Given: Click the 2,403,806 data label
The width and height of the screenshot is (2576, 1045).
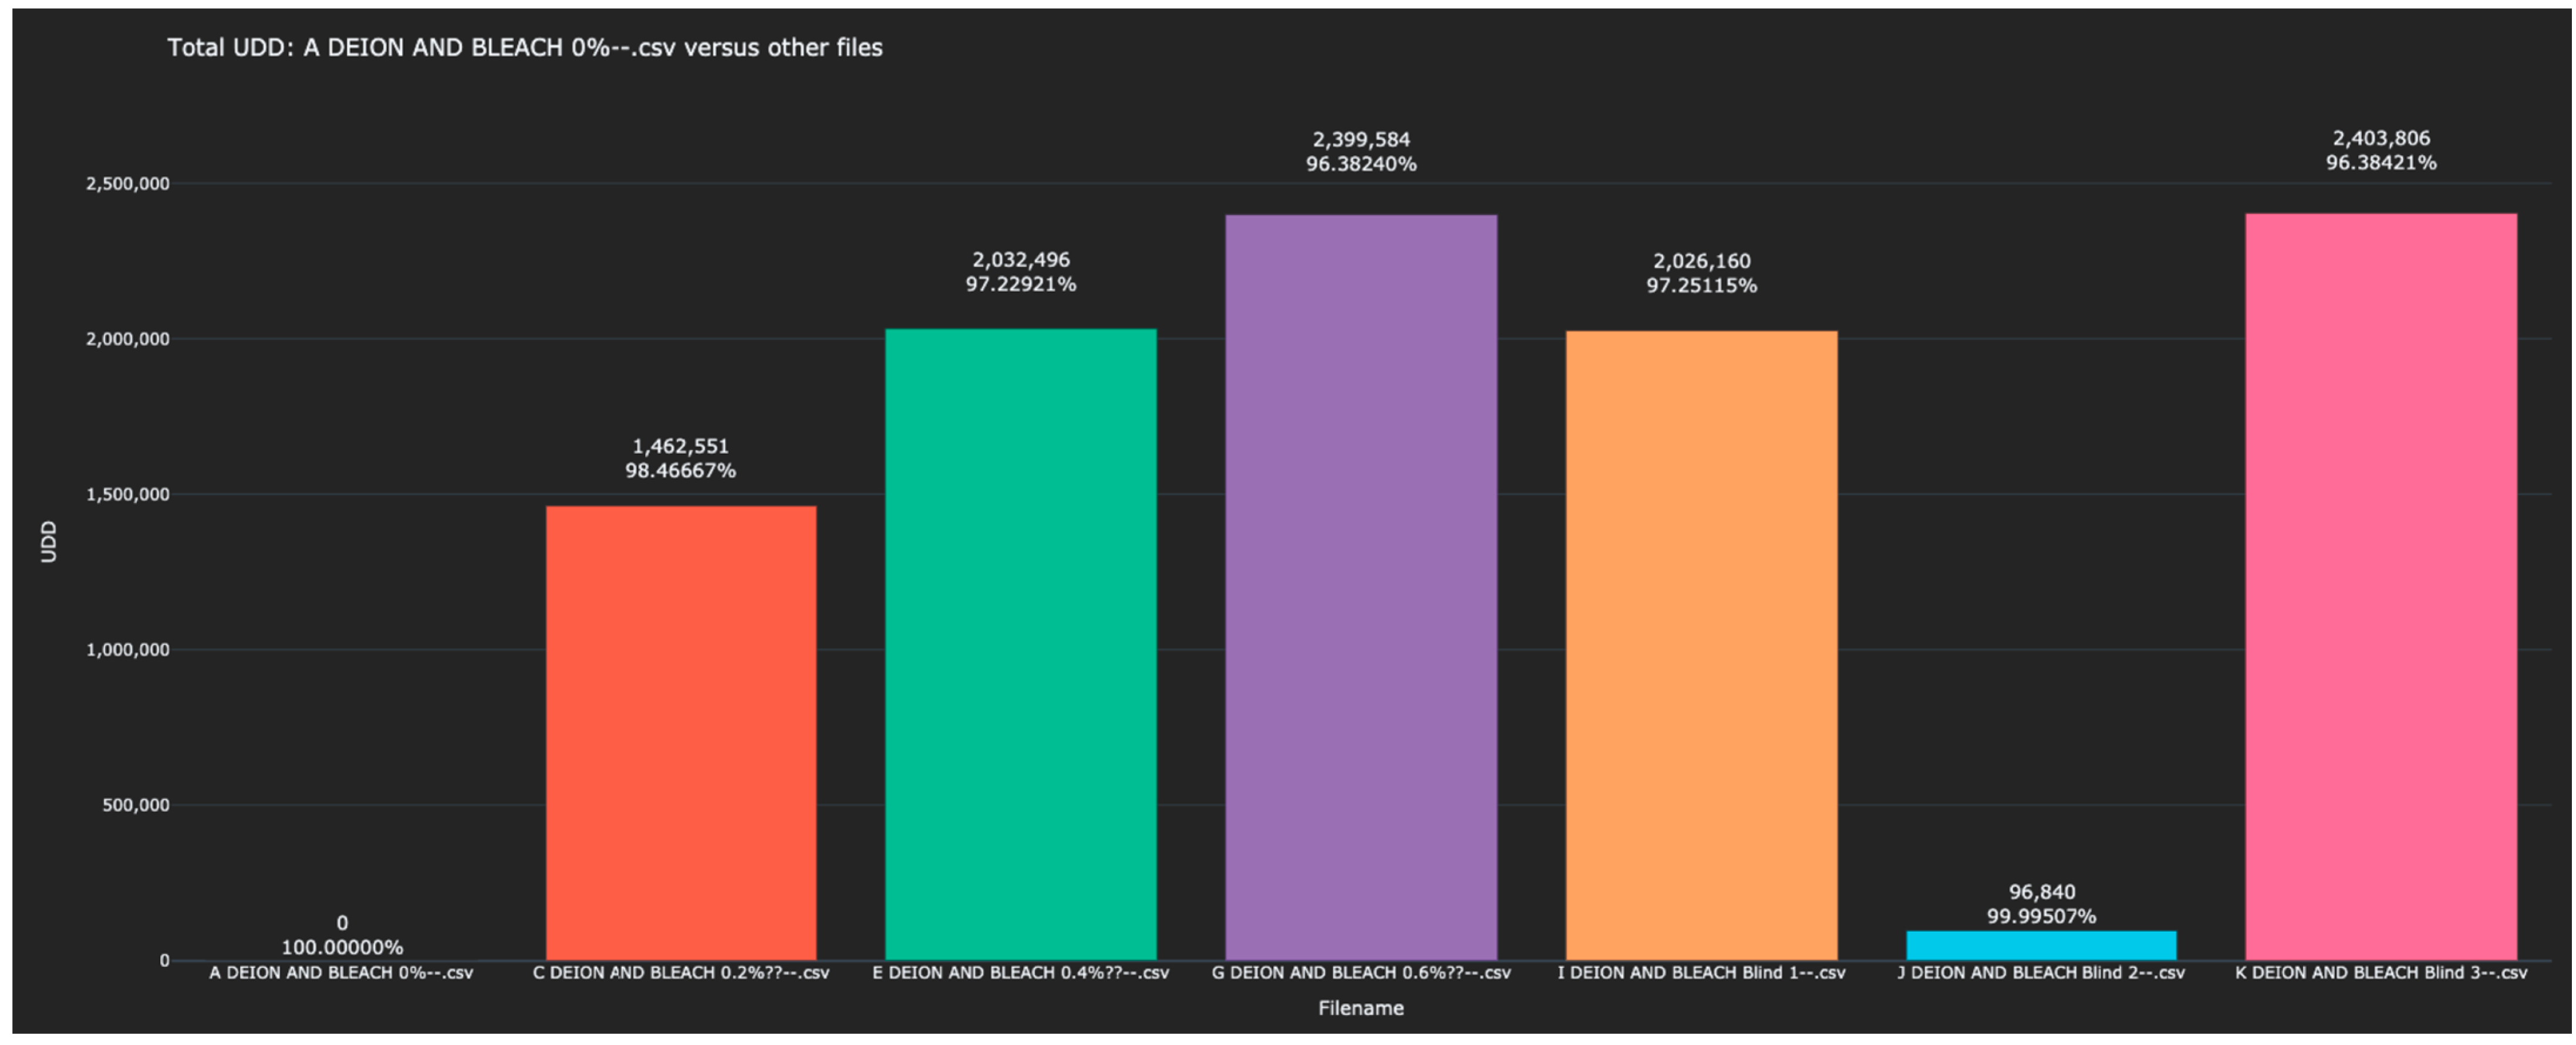Looking at the screenshot, I should click(x=2381, y=138).
